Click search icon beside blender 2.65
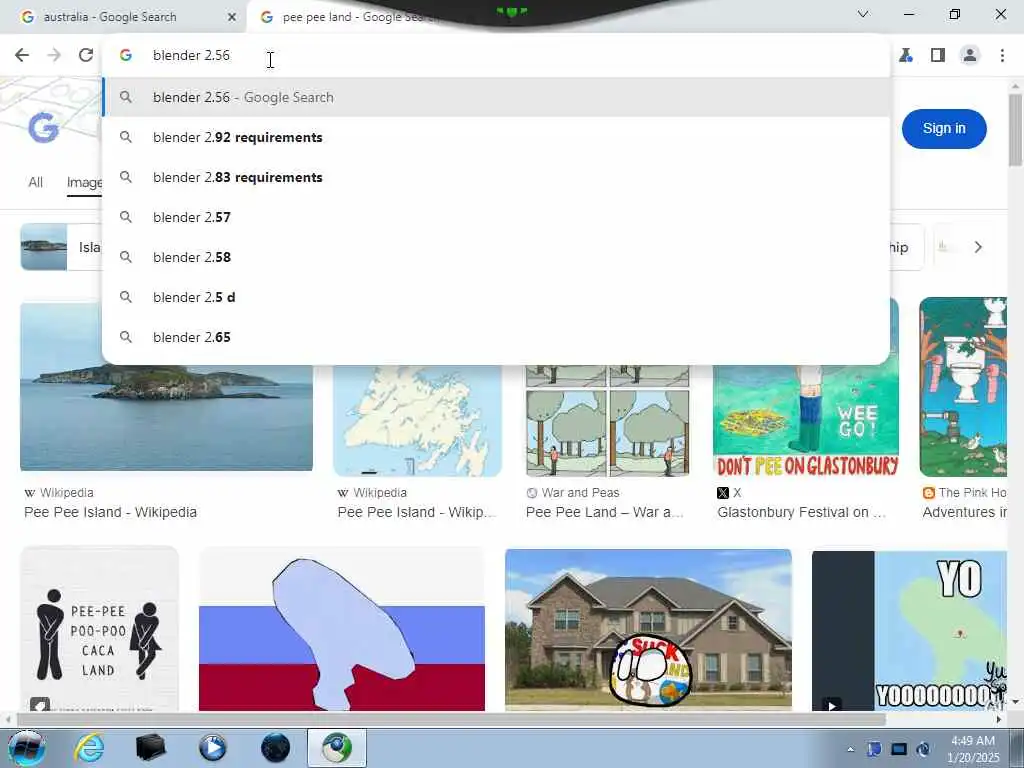This screenshot has width=1024, height=768. coord(126,337)
